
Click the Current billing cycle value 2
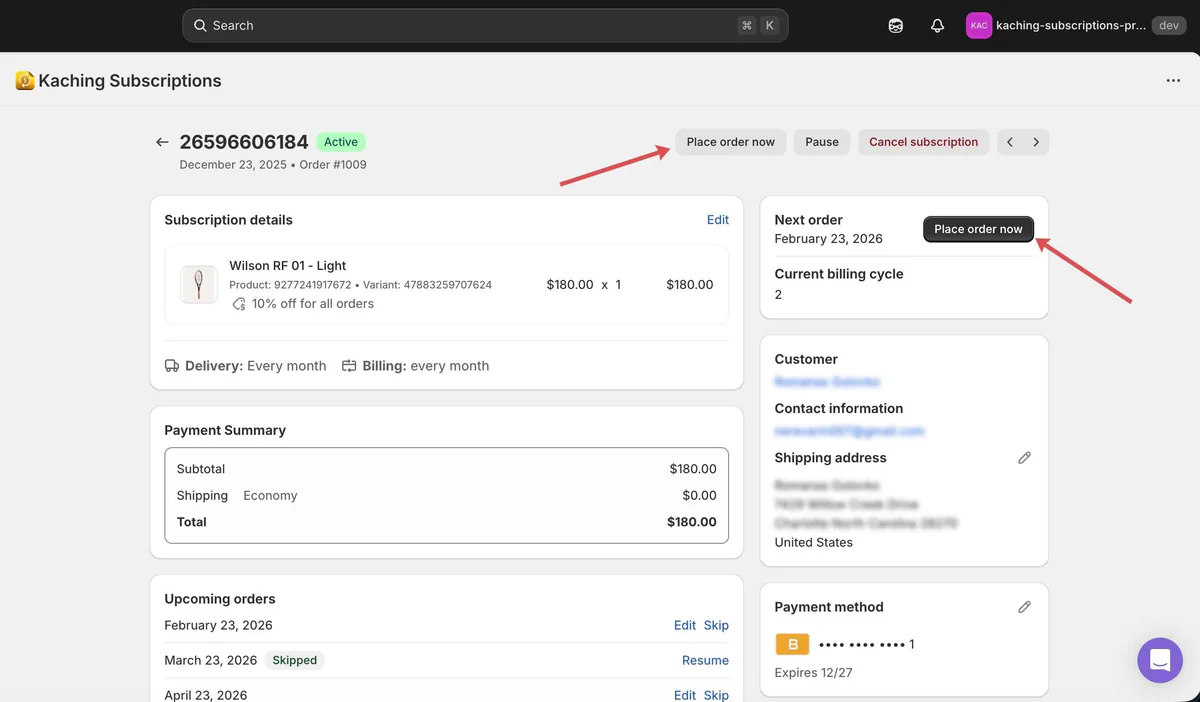pyautogui.click(x=779, y=295)
